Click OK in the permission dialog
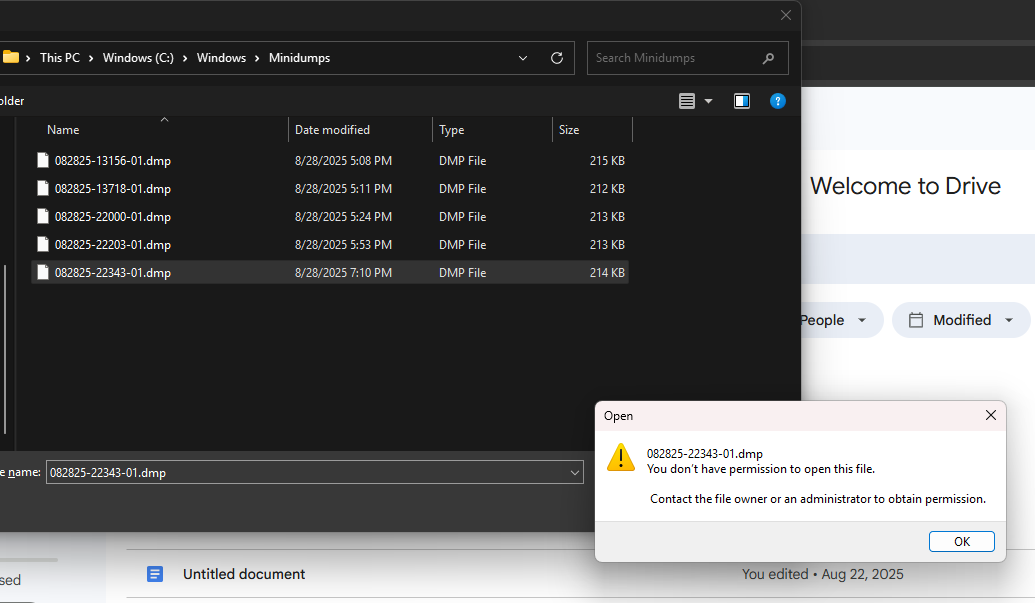 click(961, 542)
